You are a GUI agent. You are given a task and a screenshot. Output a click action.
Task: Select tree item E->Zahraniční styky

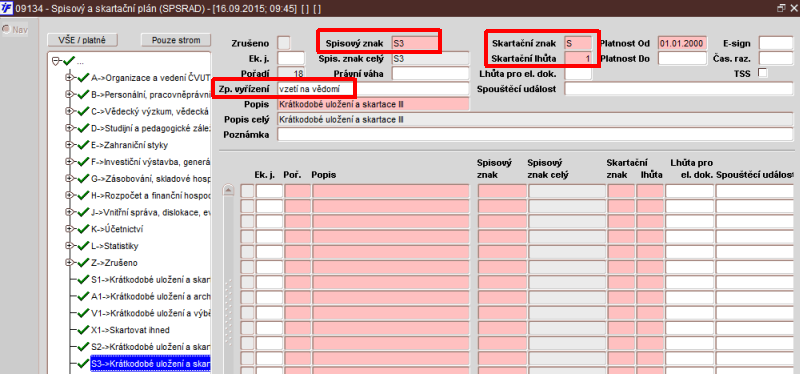tap(130, 145)
